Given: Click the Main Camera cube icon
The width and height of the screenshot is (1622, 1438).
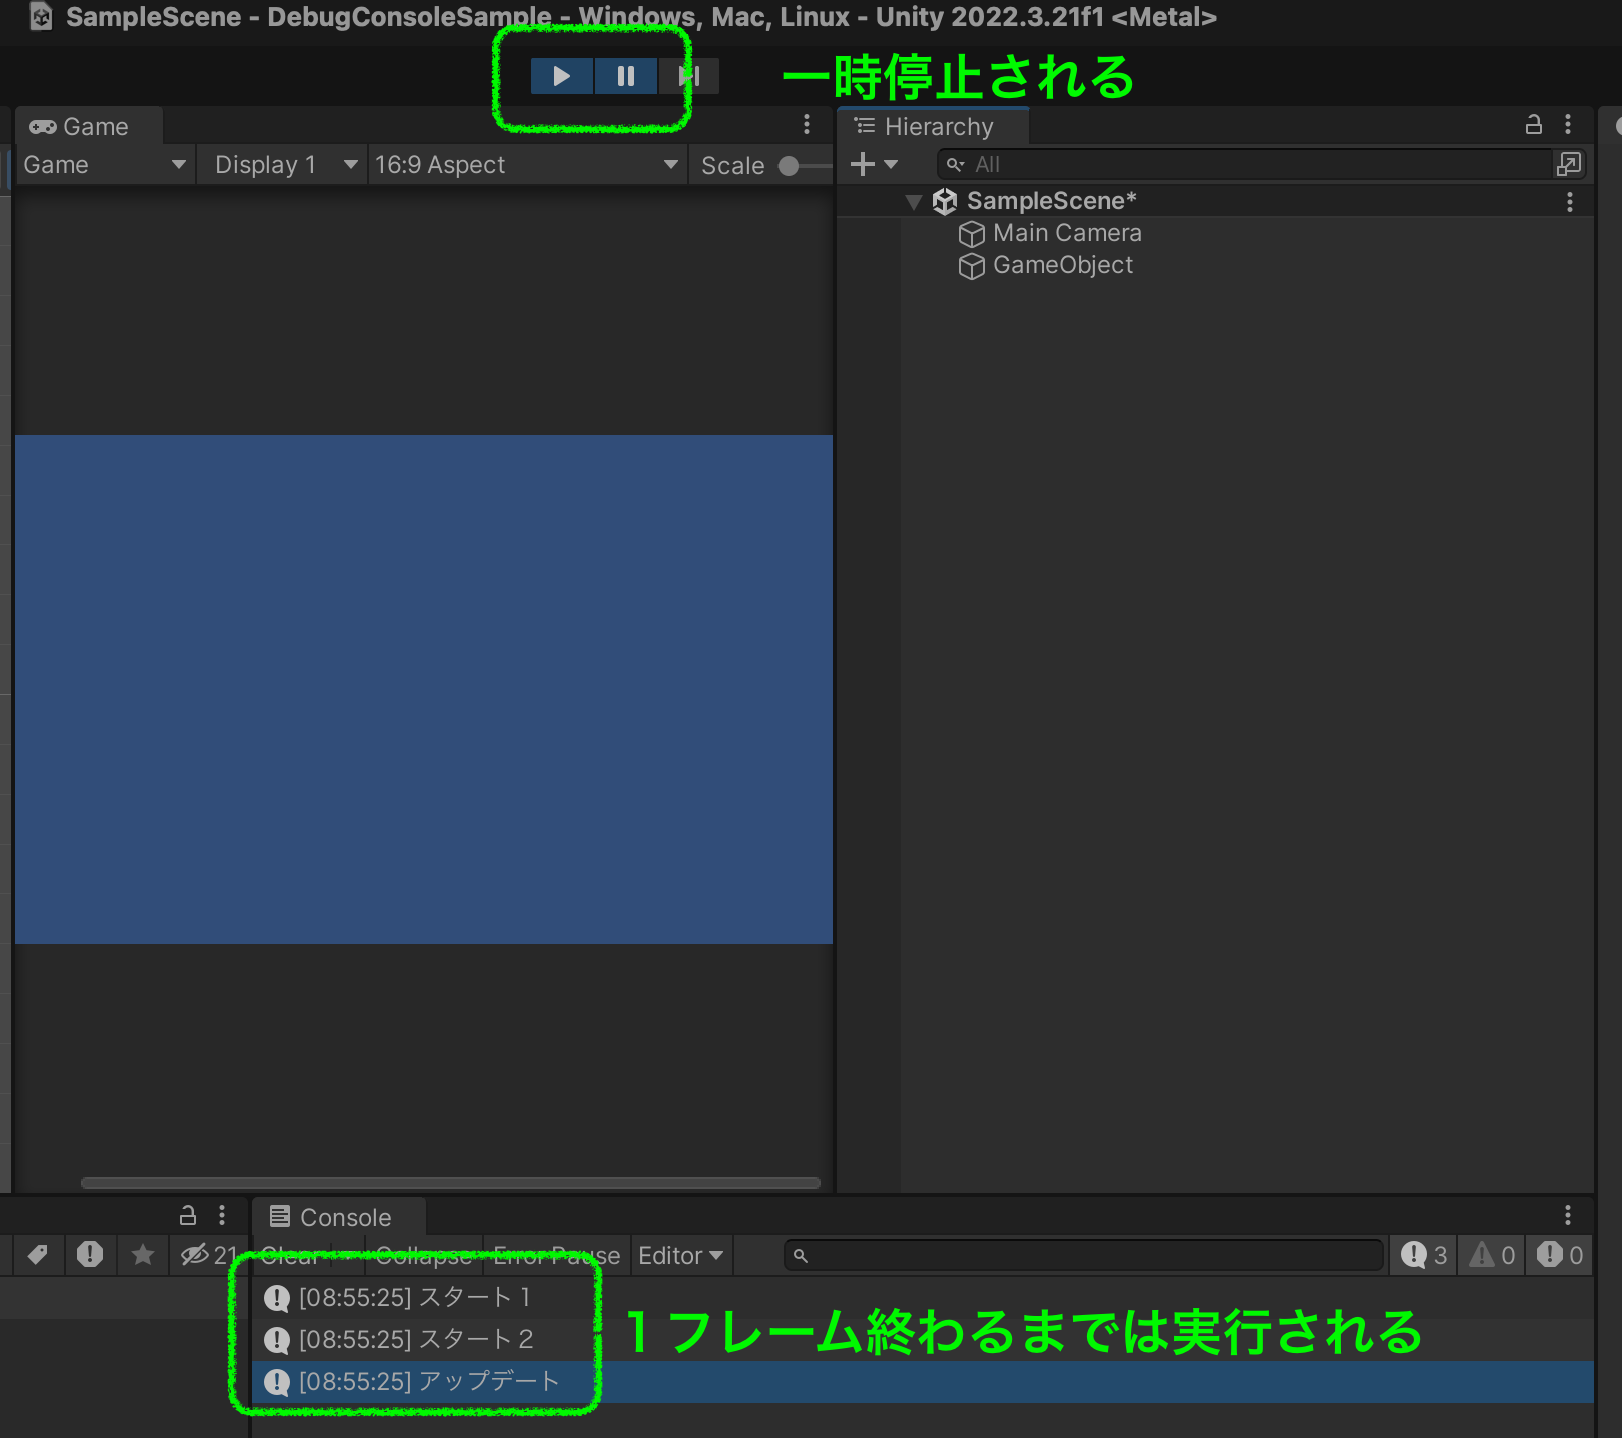Looking at the screenshot, I should (972, 234).
